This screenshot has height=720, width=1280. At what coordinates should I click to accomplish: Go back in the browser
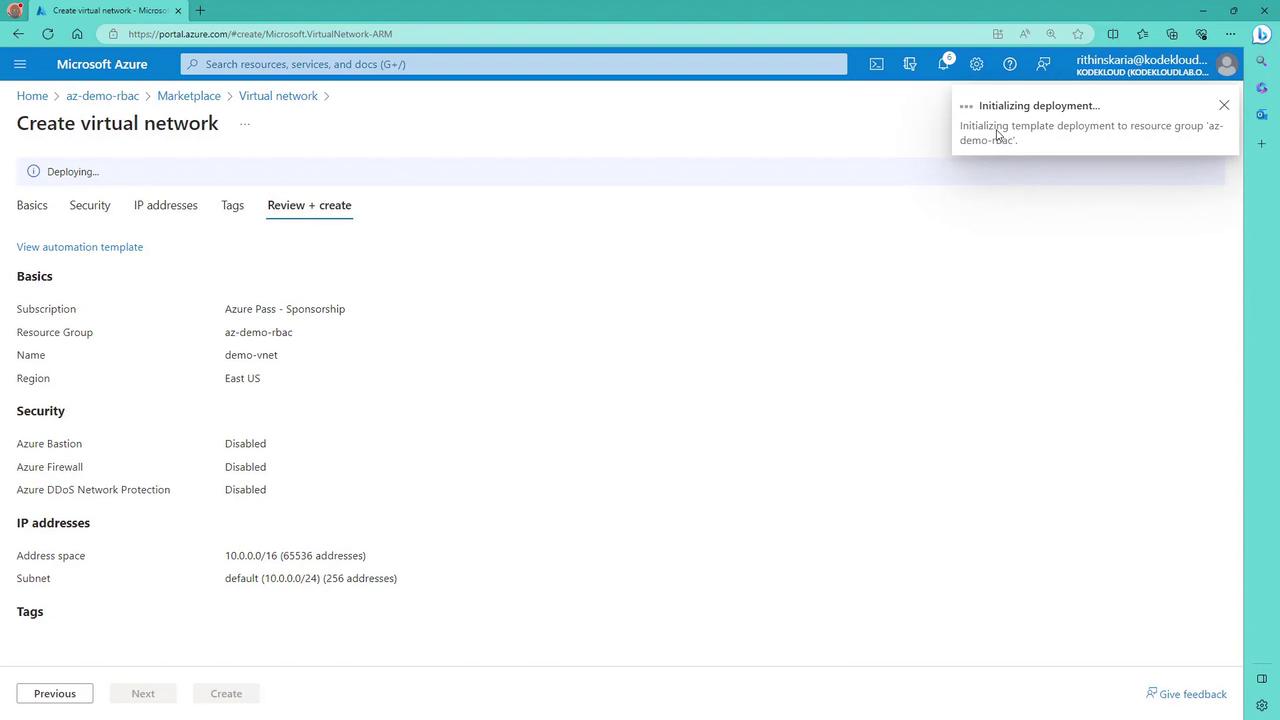click(x=19, y=34)
